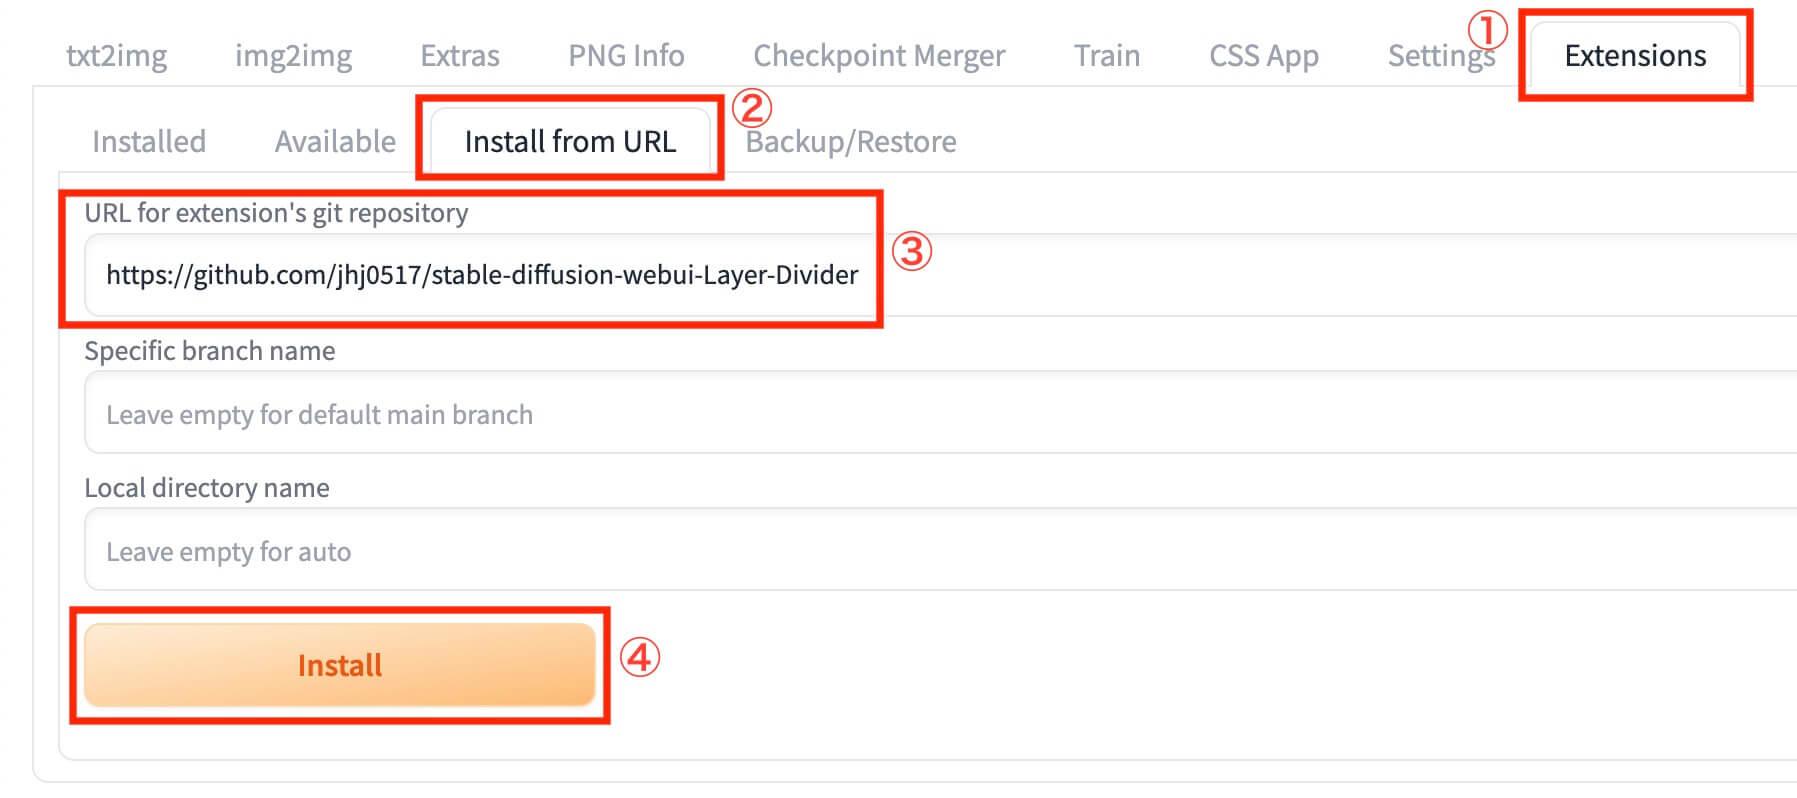Select the Install from URL sub-tab
This screenshot has width=1797, height=798.
570,142
